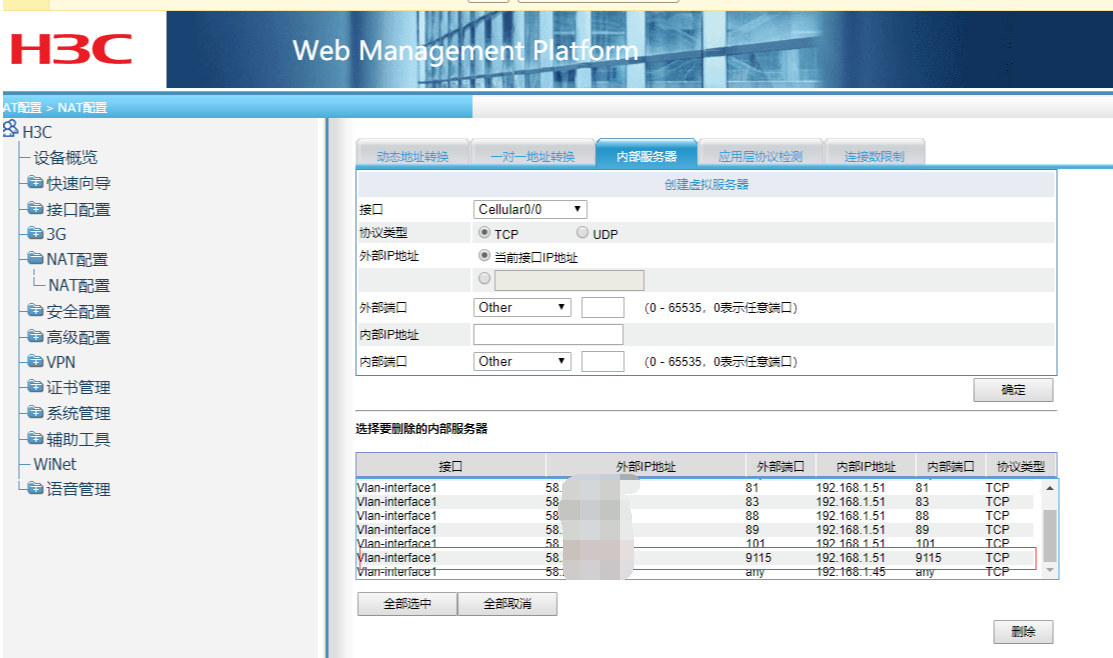
Task: Click the H3C root node icon
Action: coord(11,128)
